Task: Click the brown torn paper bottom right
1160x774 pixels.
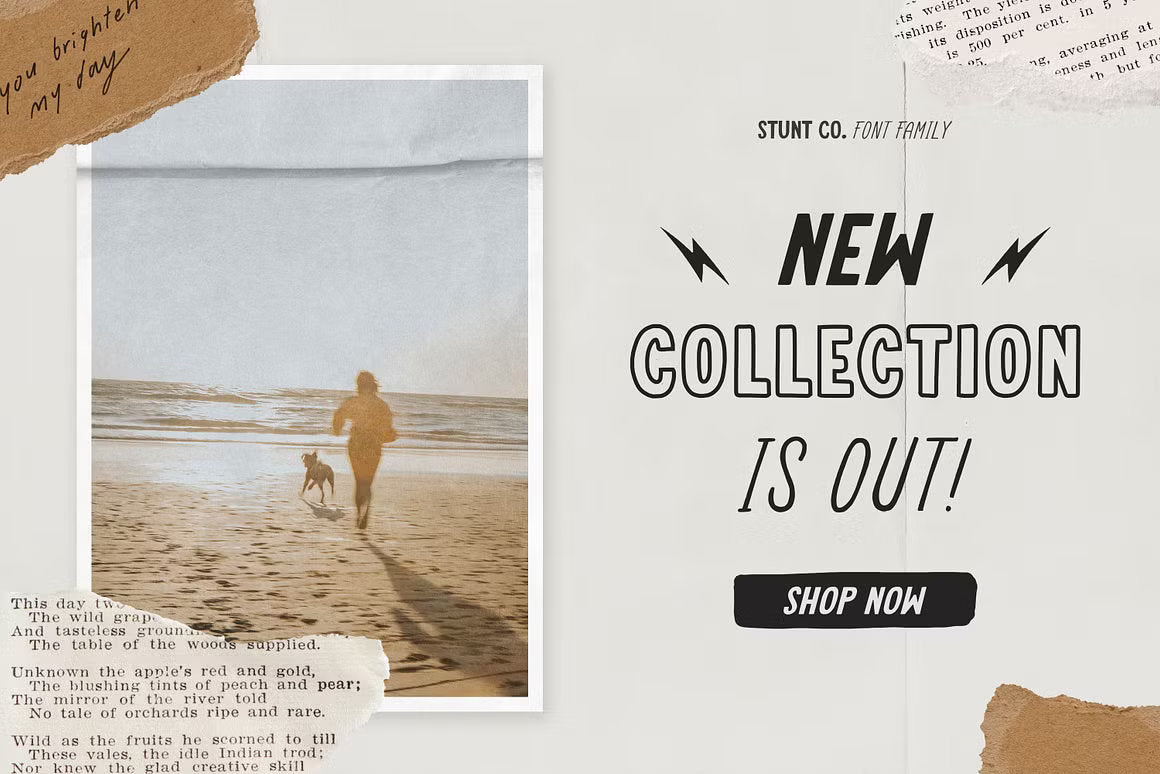Action: click(1070, 730)
